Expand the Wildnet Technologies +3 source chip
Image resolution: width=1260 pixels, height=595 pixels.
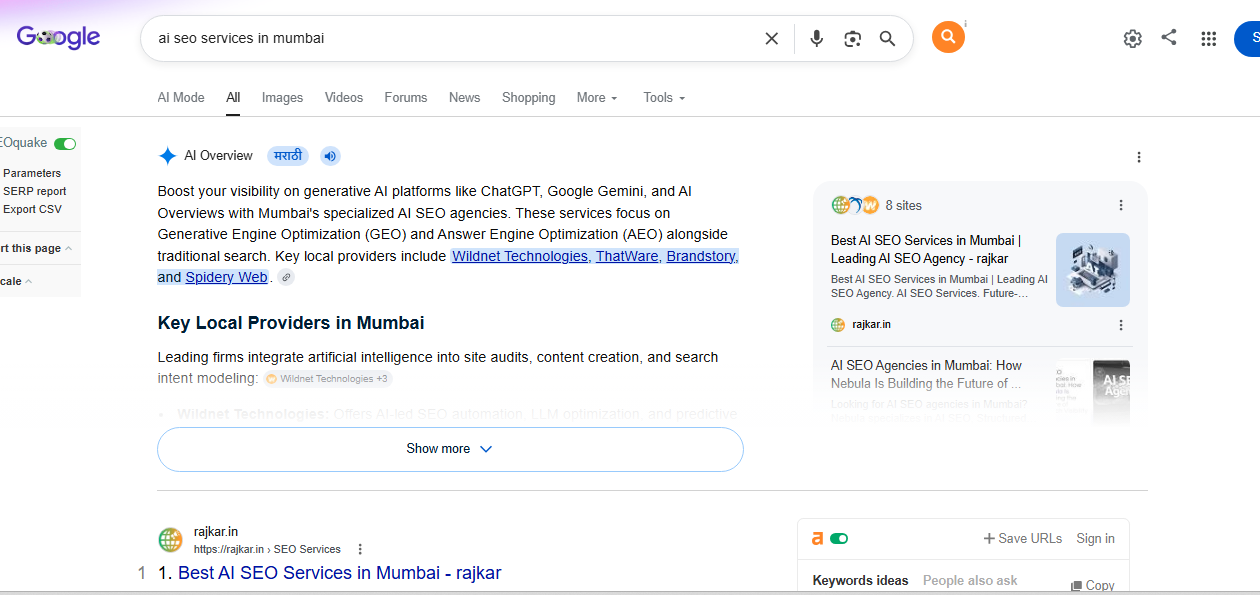pos(328,379)
